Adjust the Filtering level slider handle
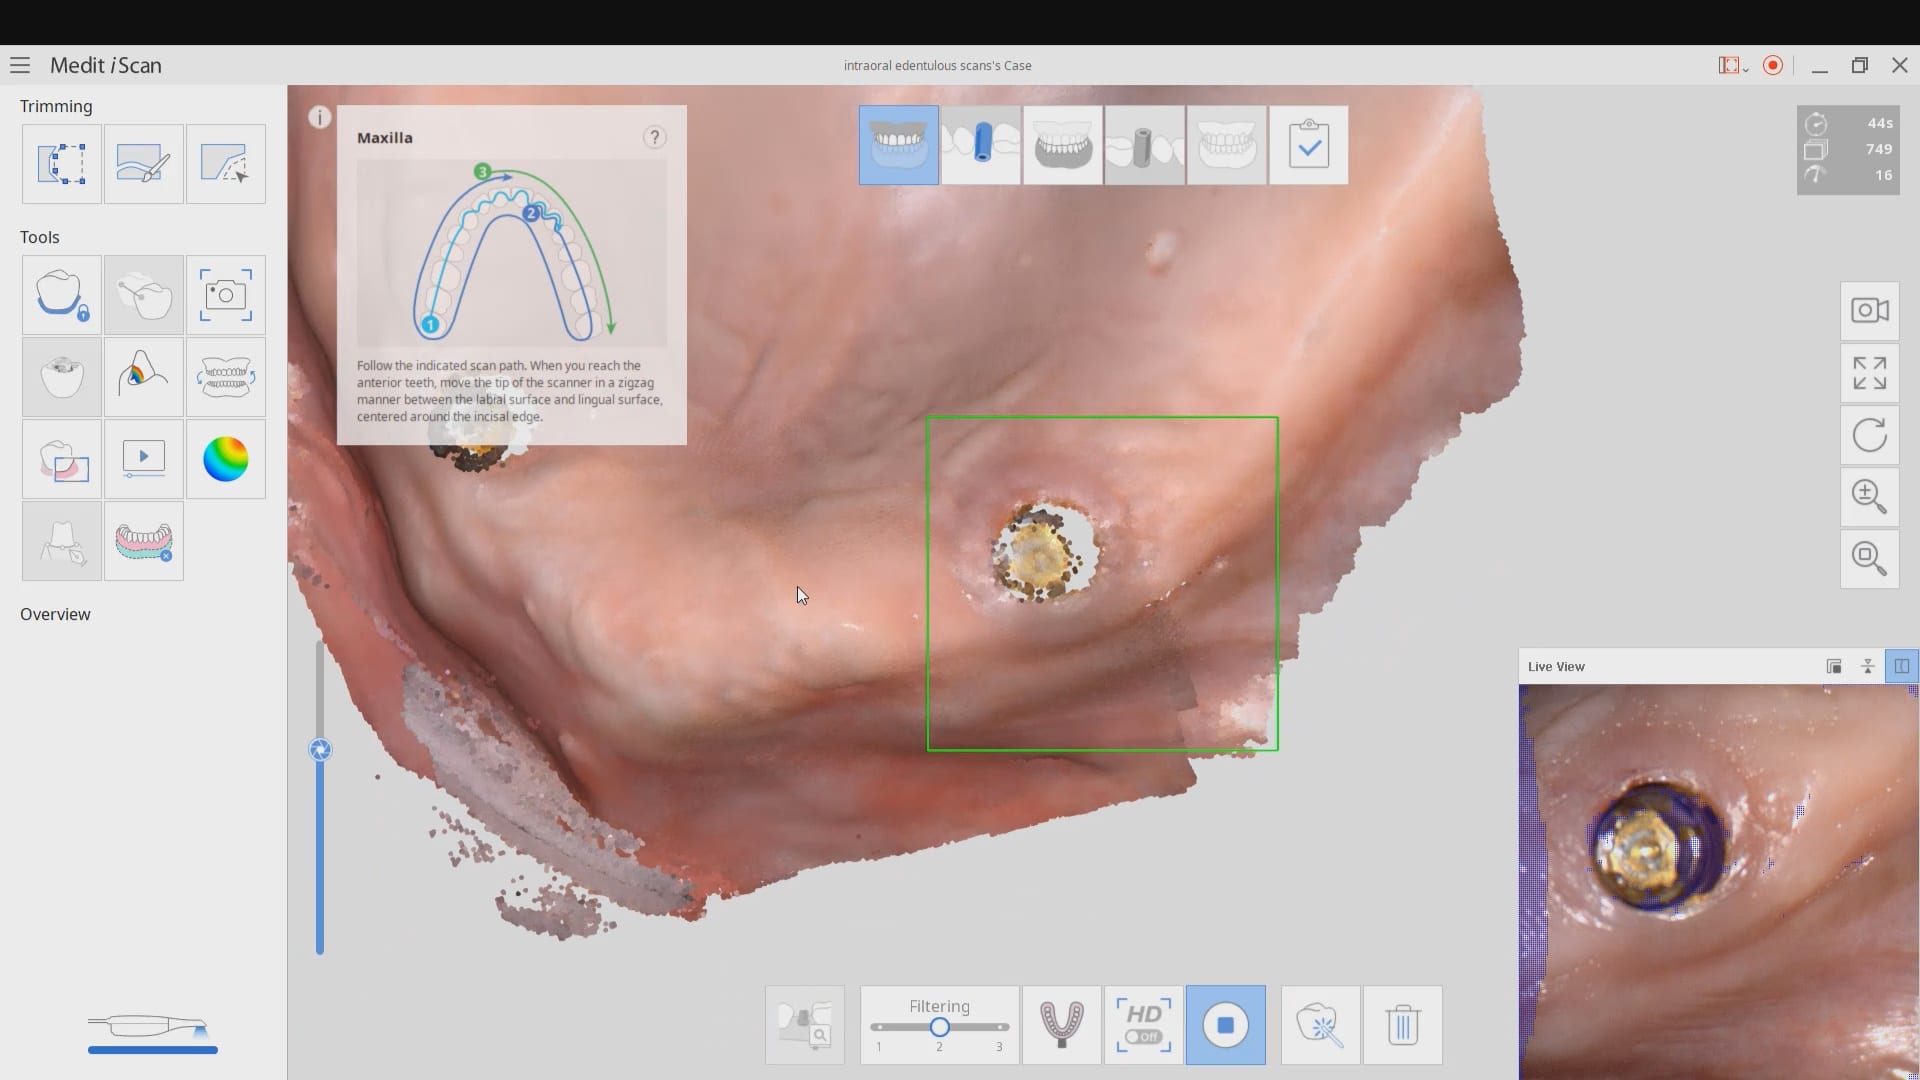1920x1080 pixels. click(939, 1027)
